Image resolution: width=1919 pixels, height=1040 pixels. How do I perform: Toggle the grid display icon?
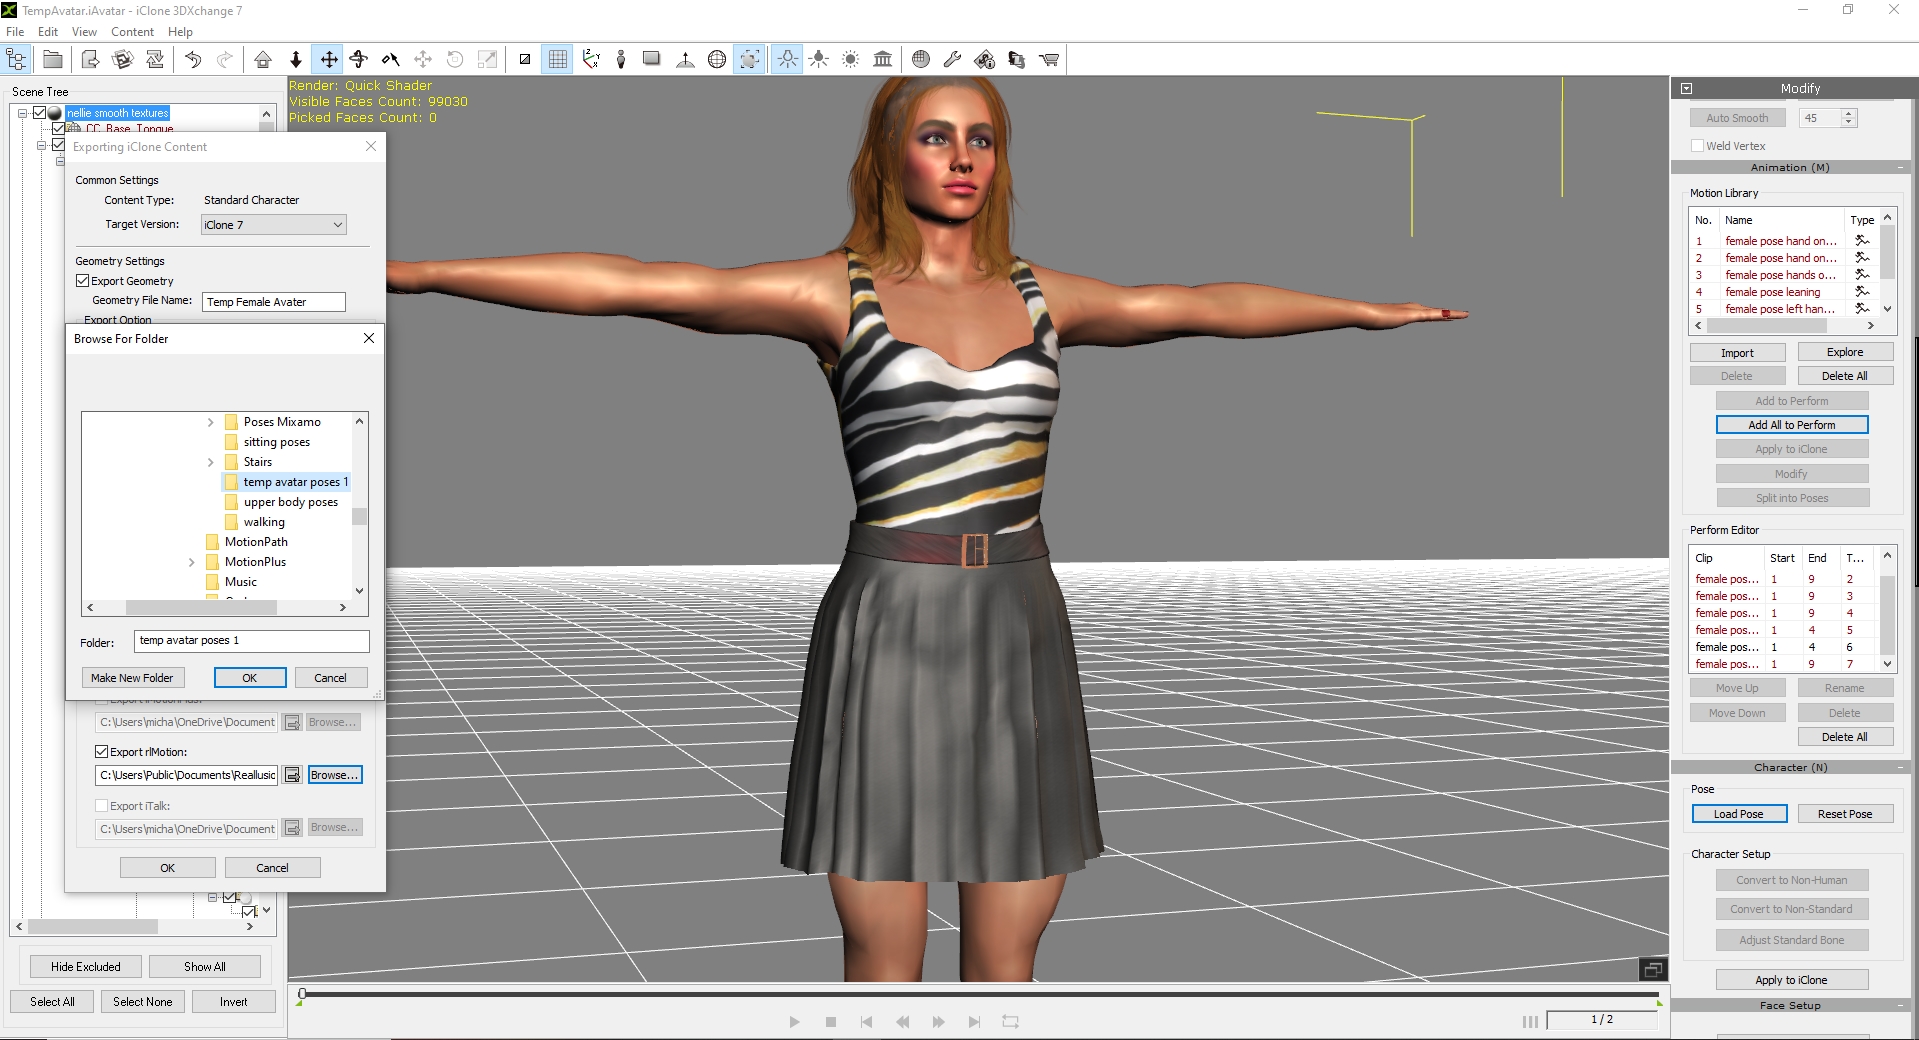point(558,60)
